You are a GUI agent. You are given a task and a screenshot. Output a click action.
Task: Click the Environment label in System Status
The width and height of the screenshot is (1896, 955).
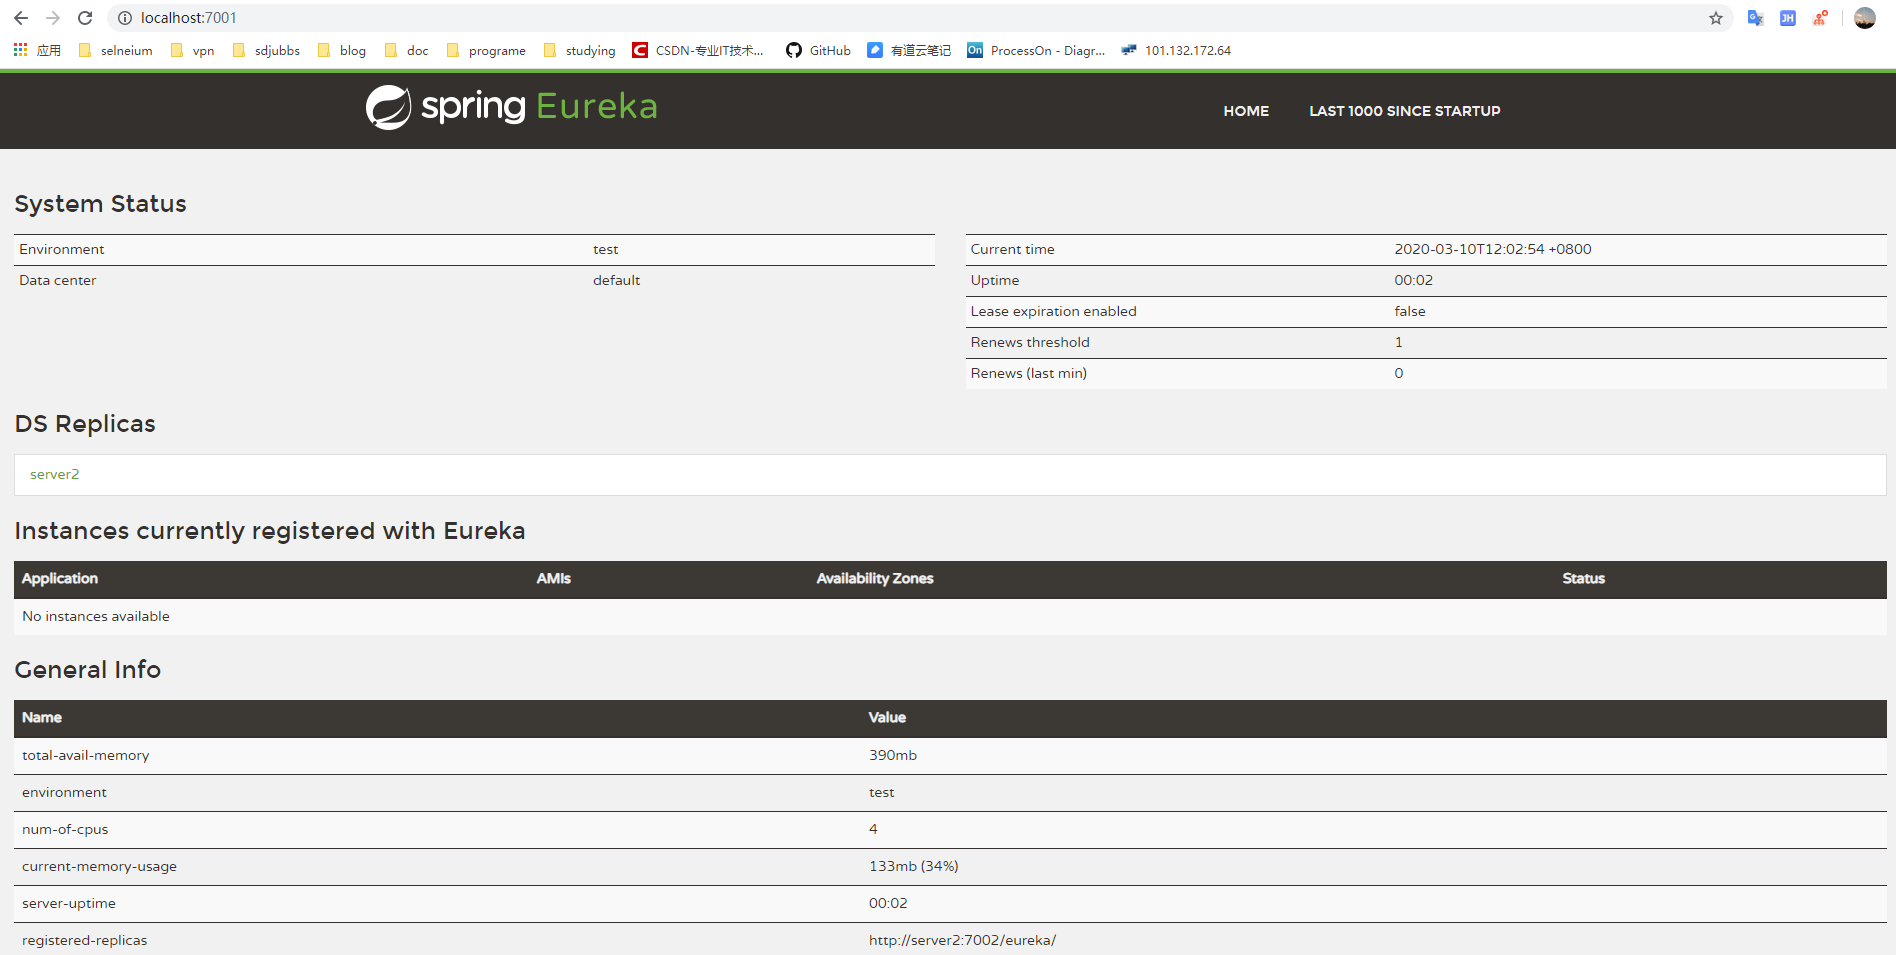[x=62, y=249]
